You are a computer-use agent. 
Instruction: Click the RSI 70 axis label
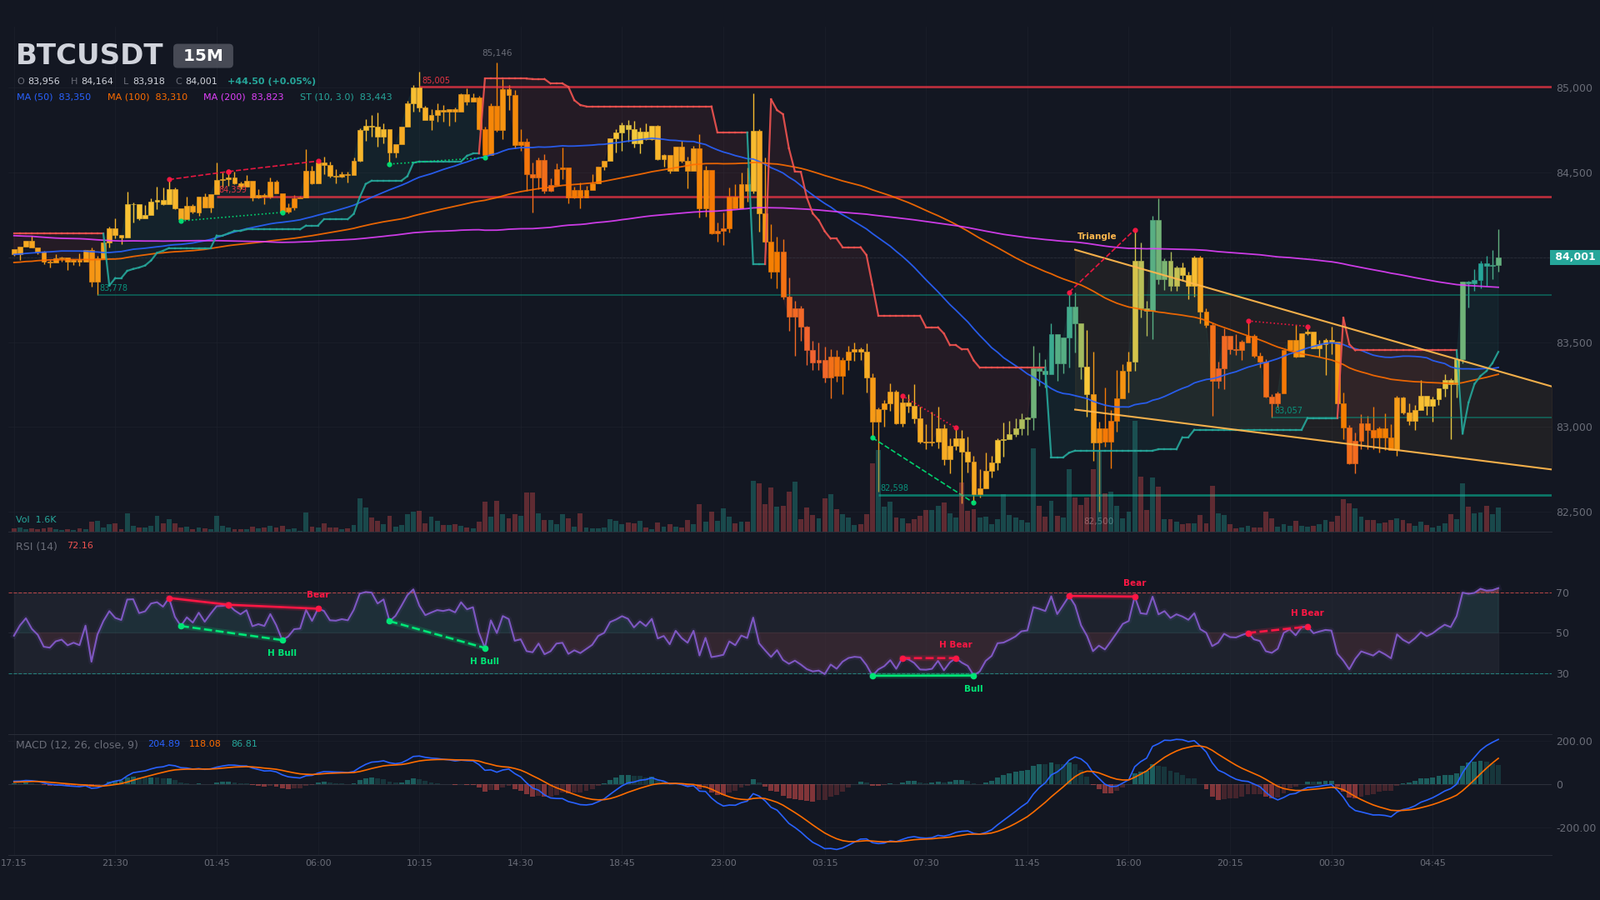1562,594
